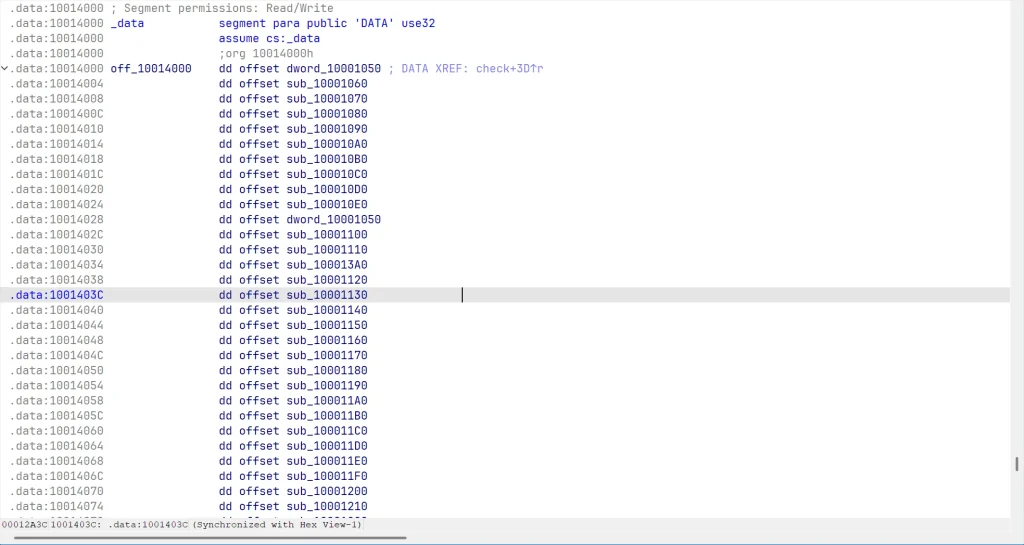Click the sub_10001100 reference
This screenshot has width=1024, height=545.
pos(327,235)
